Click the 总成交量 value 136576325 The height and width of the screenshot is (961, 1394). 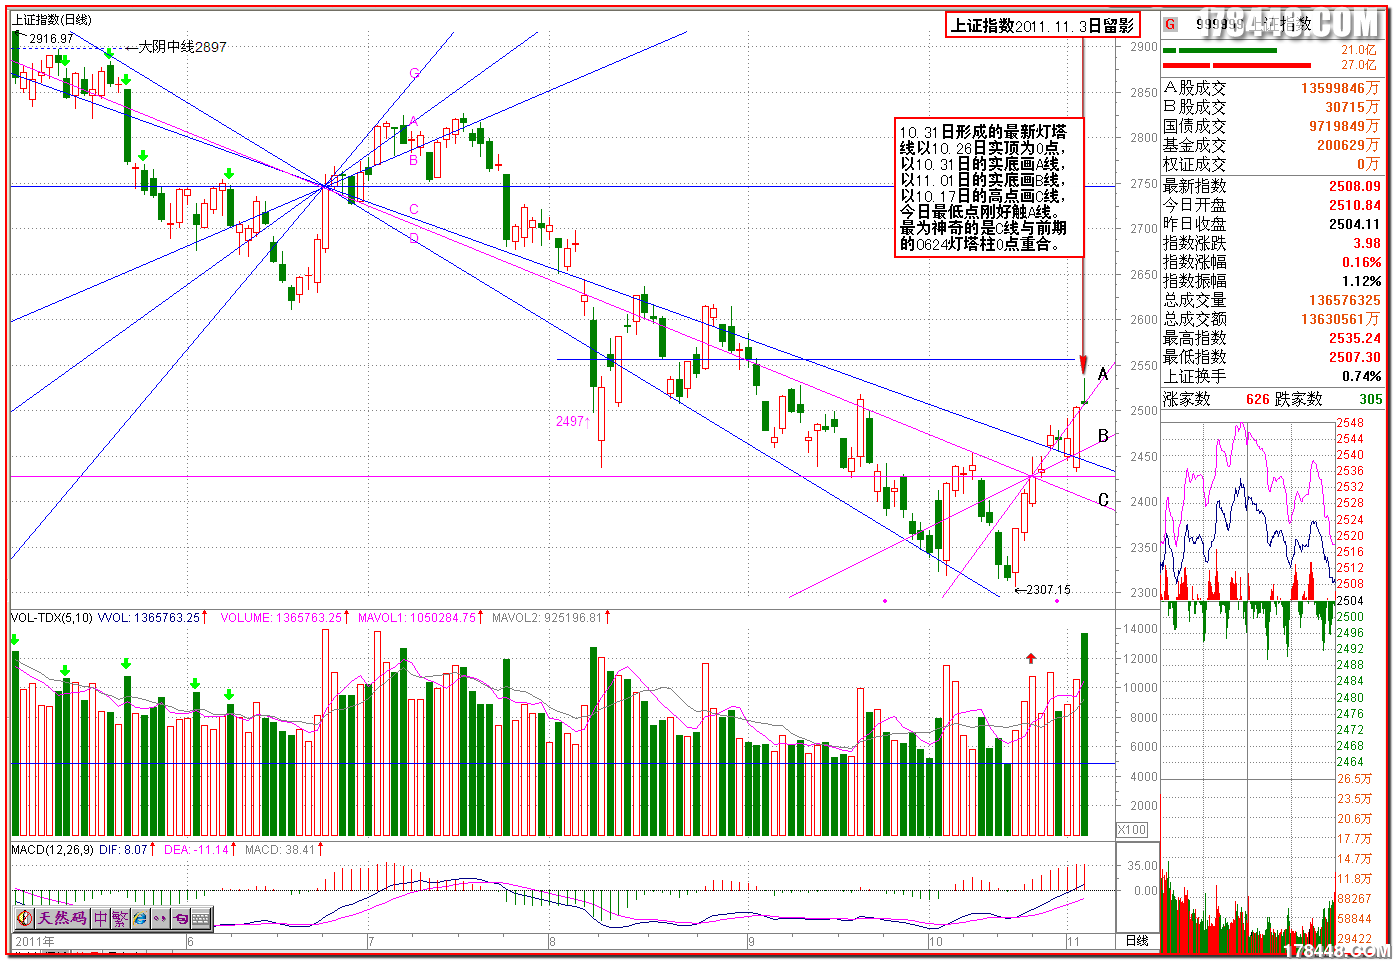click(1345, 300)
